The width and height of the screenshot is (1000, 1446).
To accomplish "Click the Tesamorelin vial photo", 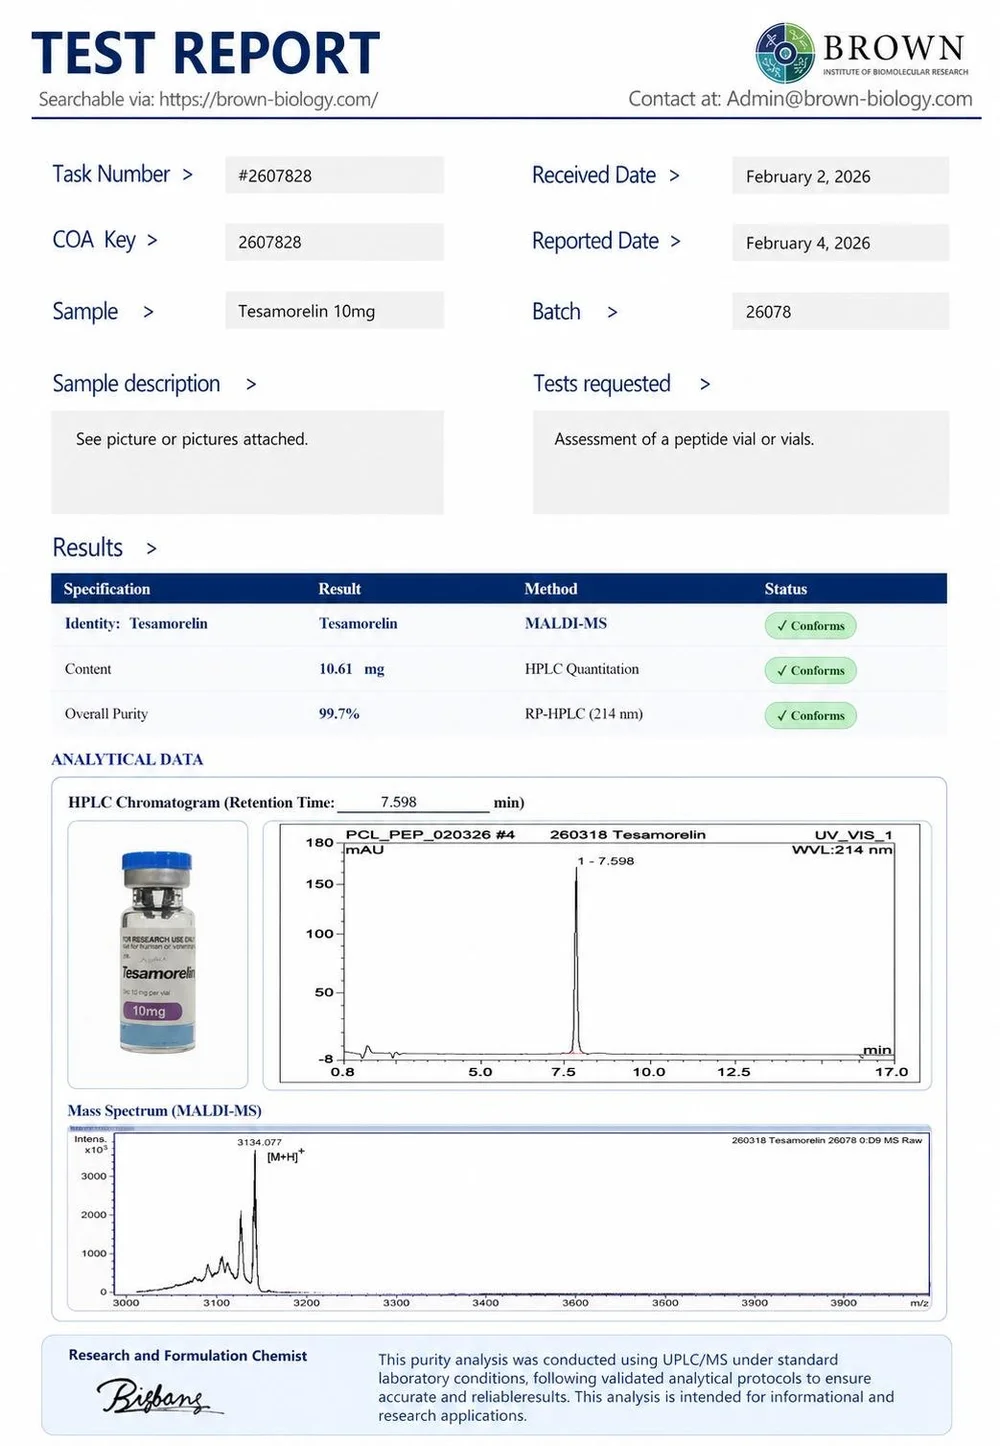I will coord(158,953).
